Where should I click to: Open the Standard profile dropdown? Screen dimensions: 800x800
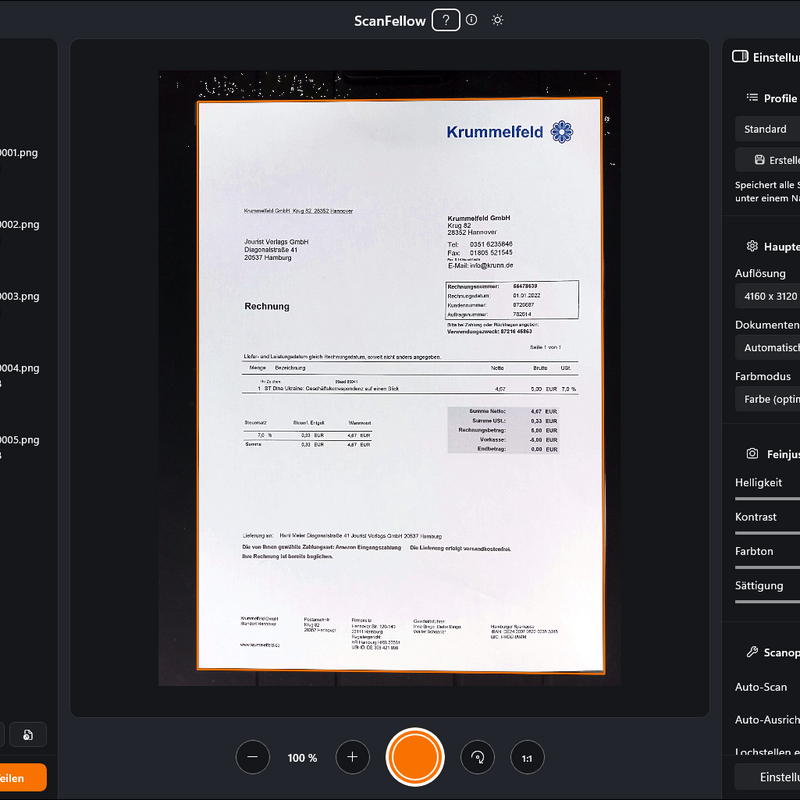pyautogui.click(x=767, y=129)
